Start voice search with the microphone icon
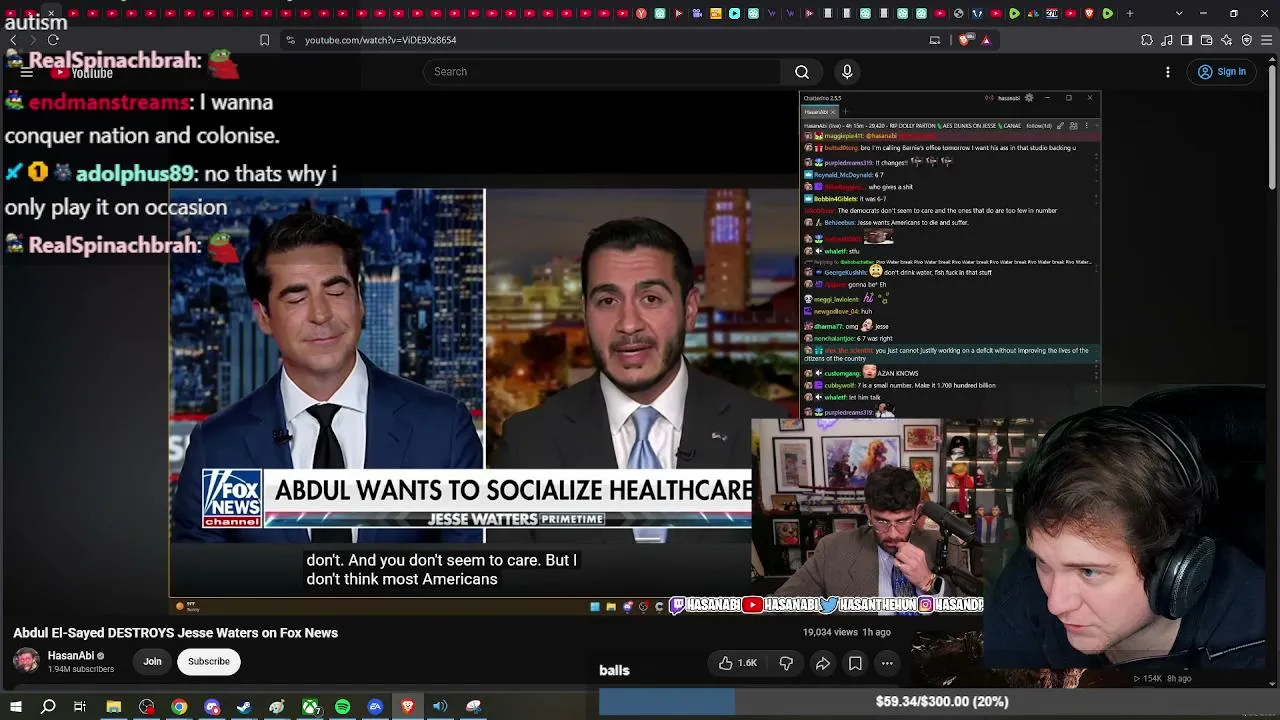1280x720 pixels. point(847,72)
